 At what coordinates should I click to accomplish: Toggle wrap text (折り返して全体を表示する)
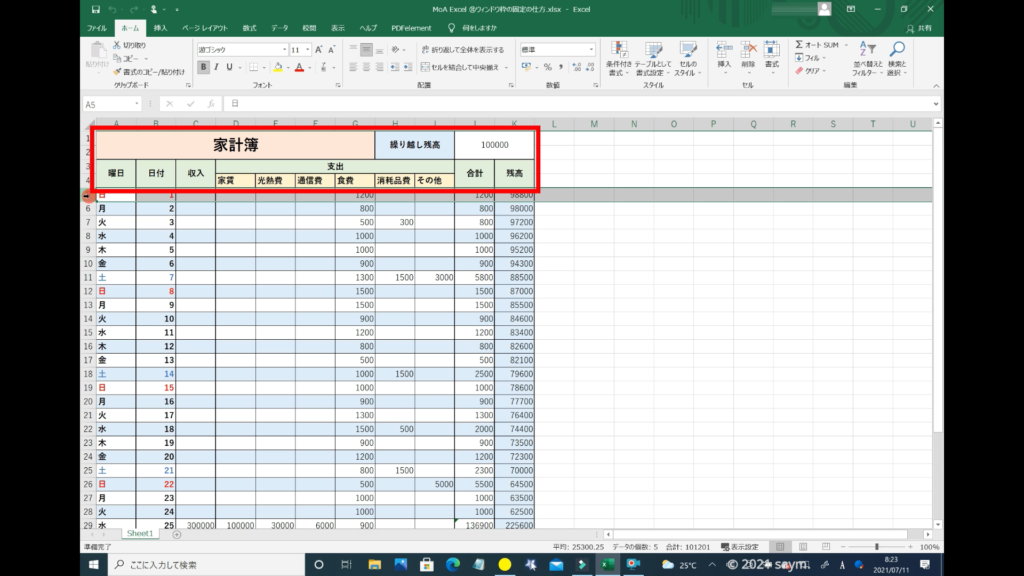462,49
